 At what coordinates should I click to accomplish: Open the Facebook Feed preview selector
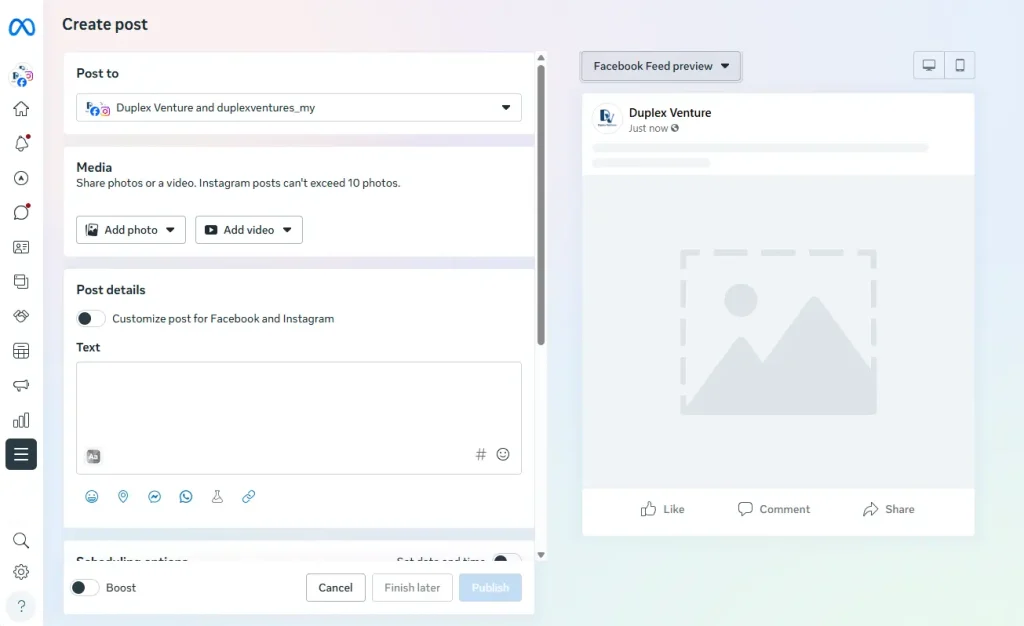[660, 65]
